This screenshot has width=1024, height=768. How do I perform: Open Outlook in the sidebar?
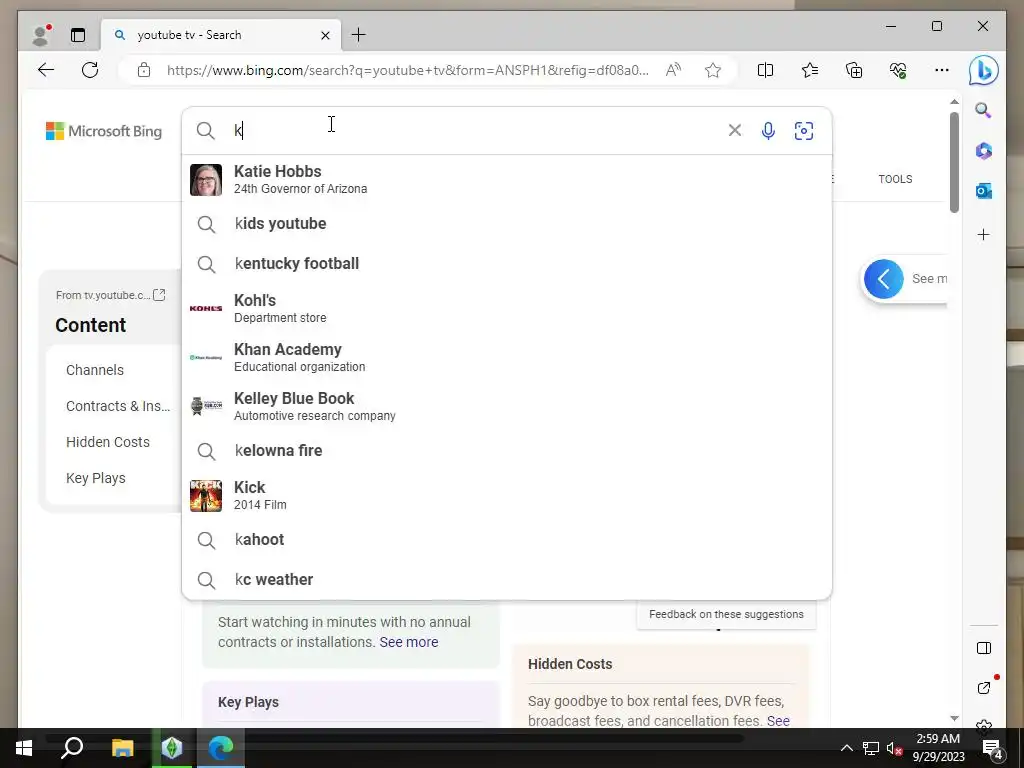coord(984,191)
